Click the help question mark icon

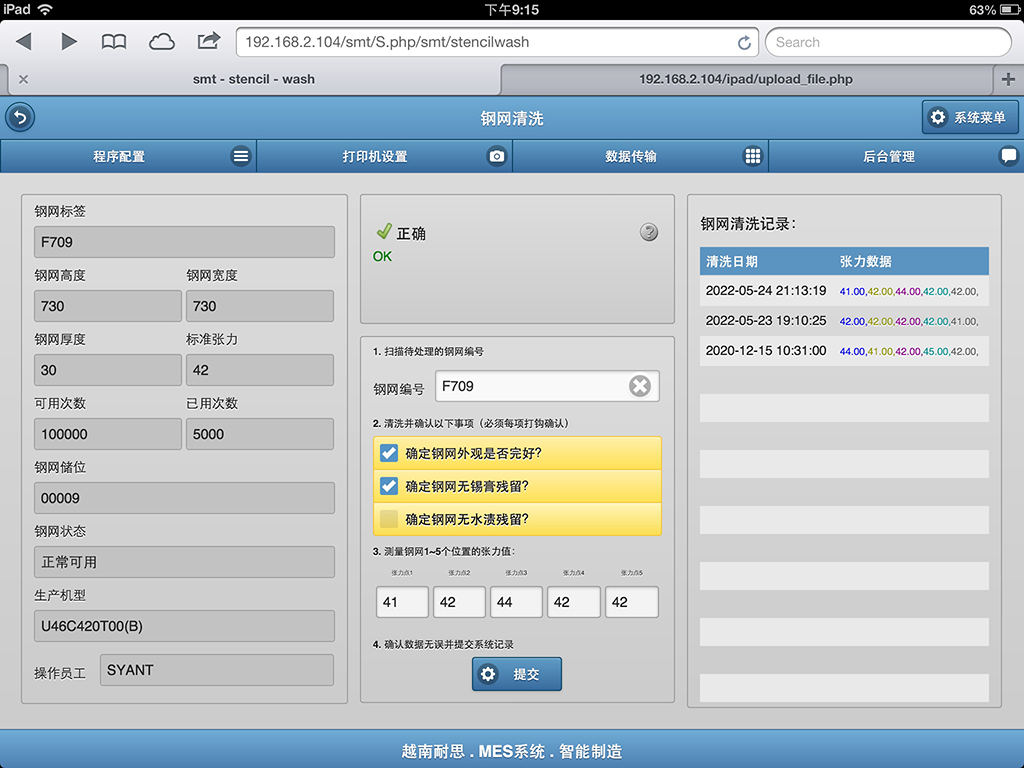coord(649,233)
